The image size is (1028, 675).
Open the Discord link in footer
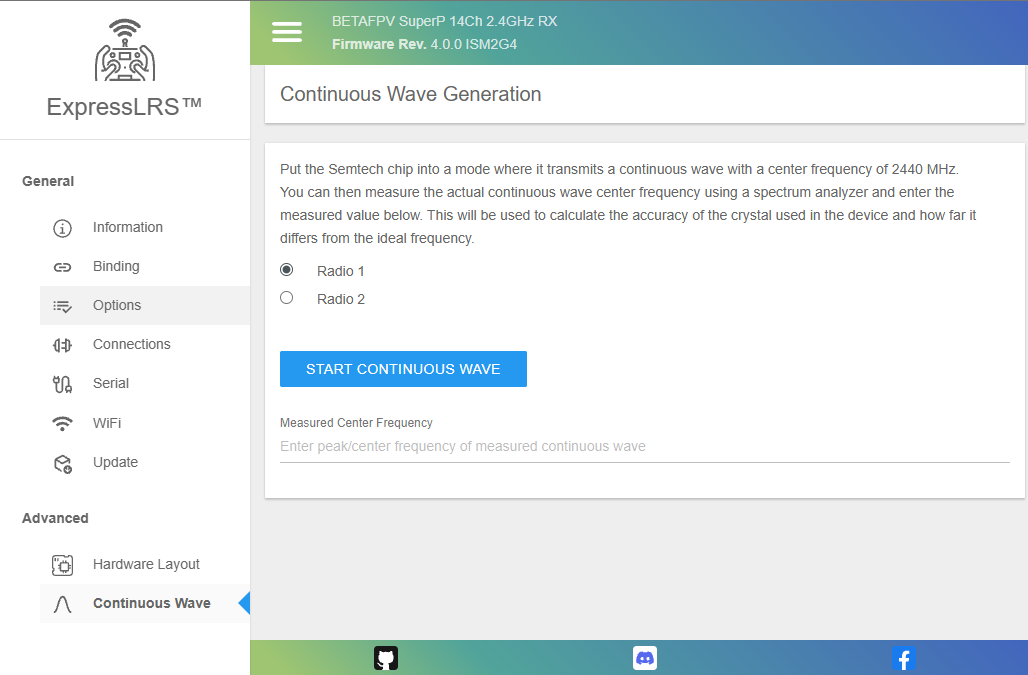645,658
